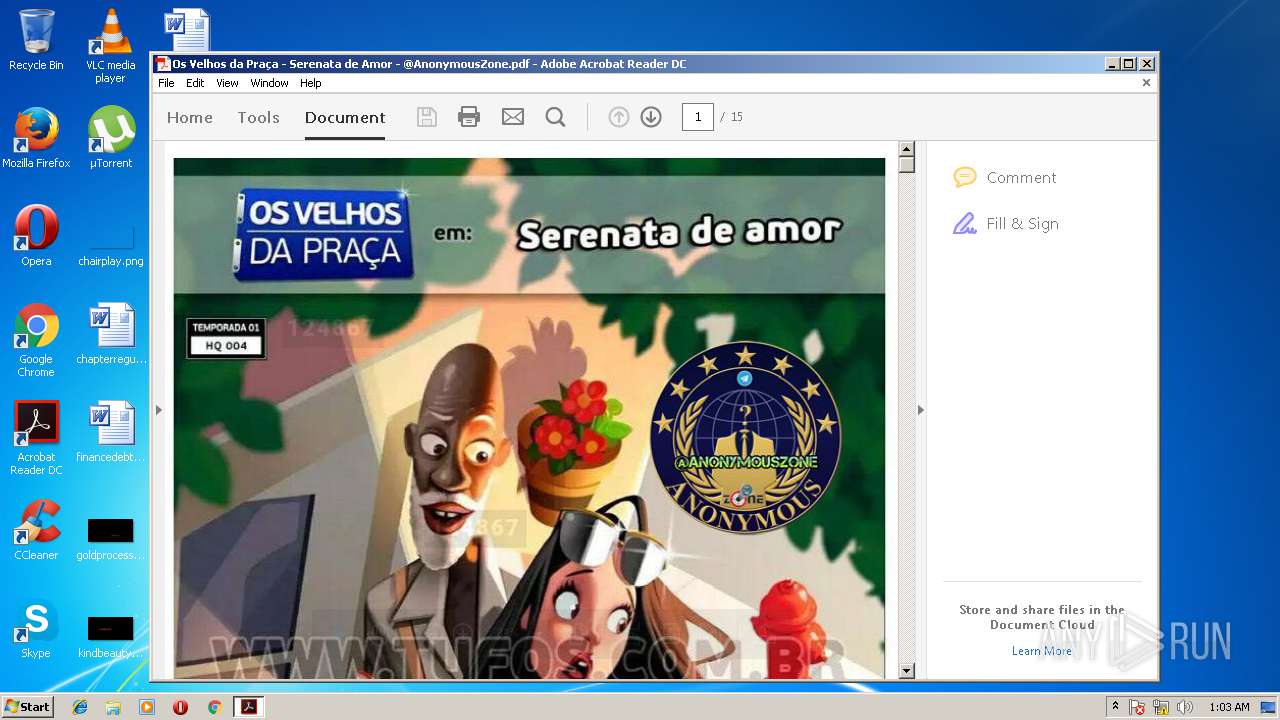This screenshot has width=1280, height=720.
Task: Open media player taskbar icon
Action: point(147,707)
